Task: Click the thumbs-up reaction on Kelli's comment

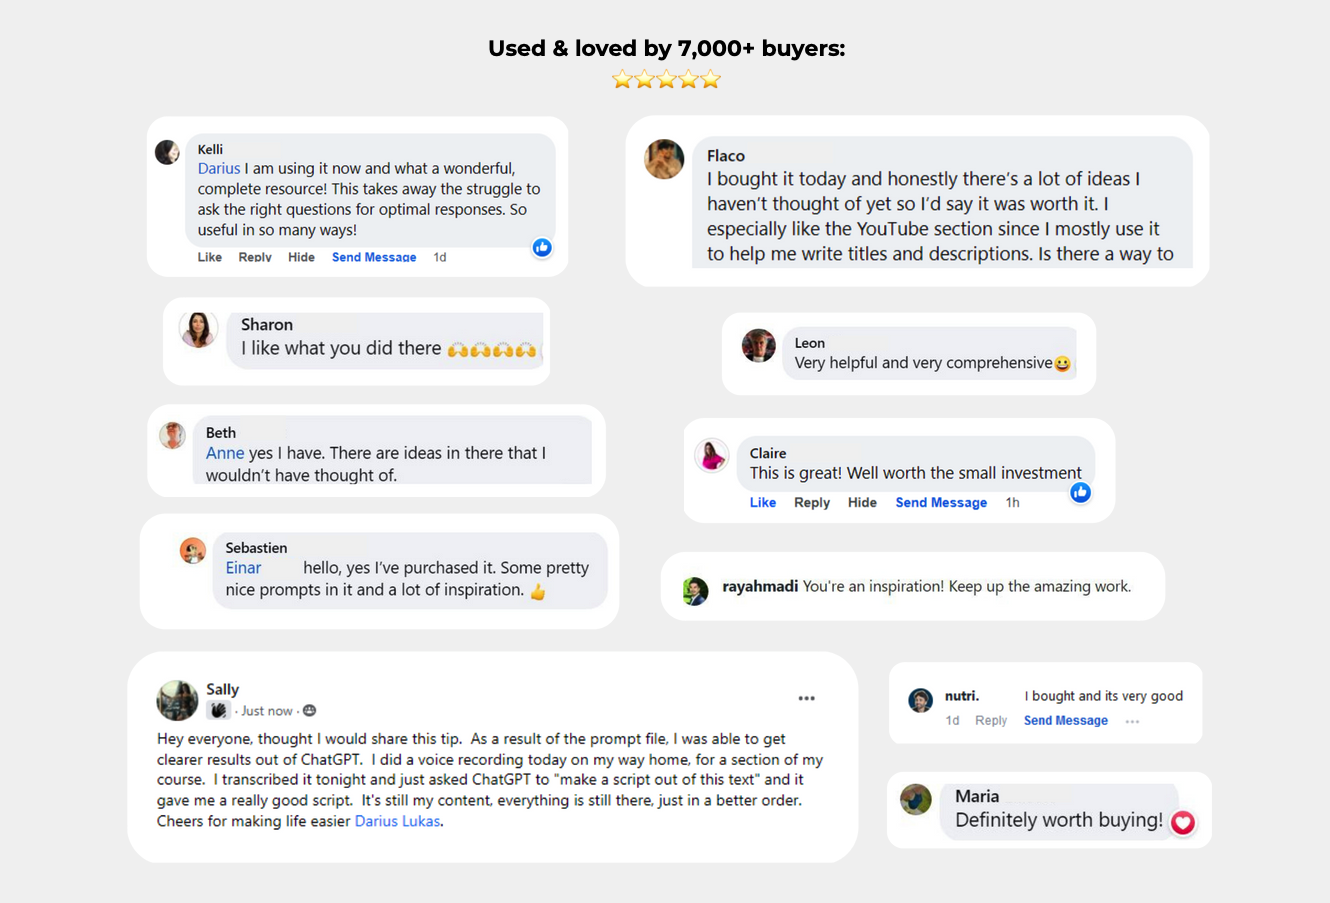Action: pos(542,247)
